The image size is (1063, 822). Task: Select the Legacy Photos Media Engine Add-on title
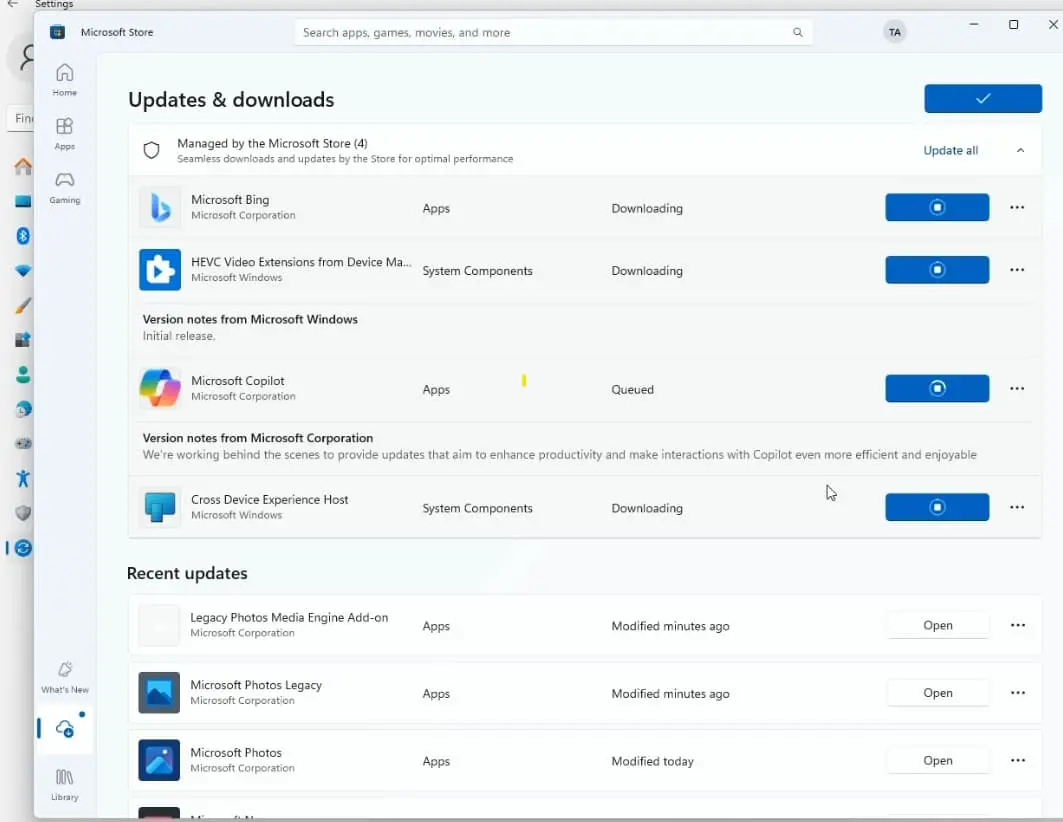289,617
